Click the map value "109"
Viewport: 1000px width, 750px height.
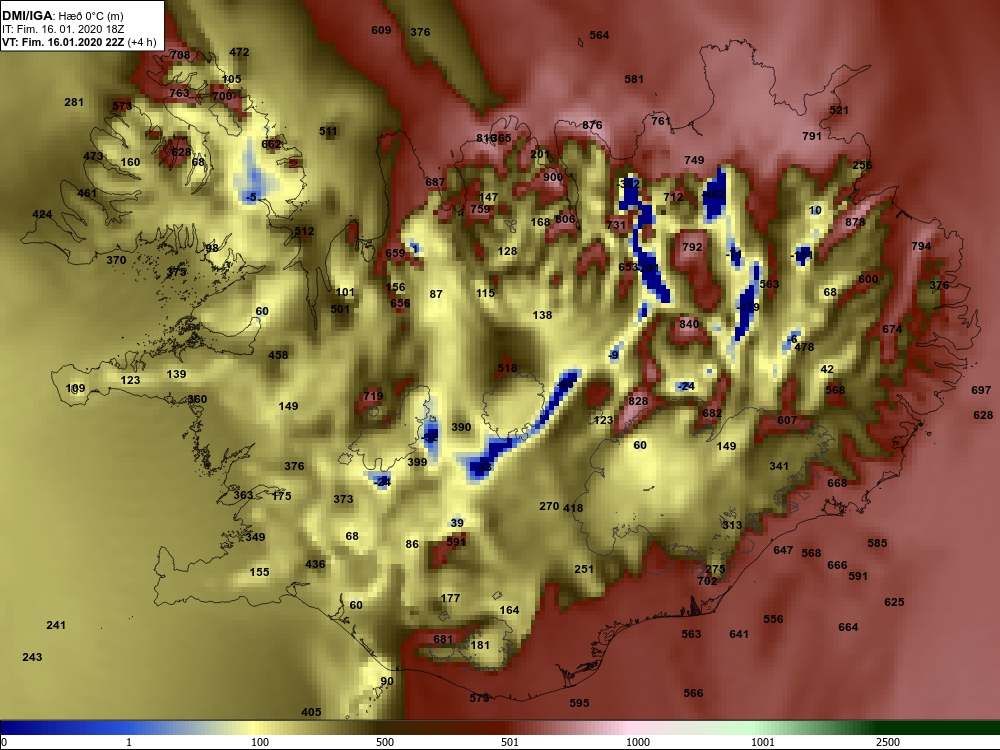coord(75,388)
